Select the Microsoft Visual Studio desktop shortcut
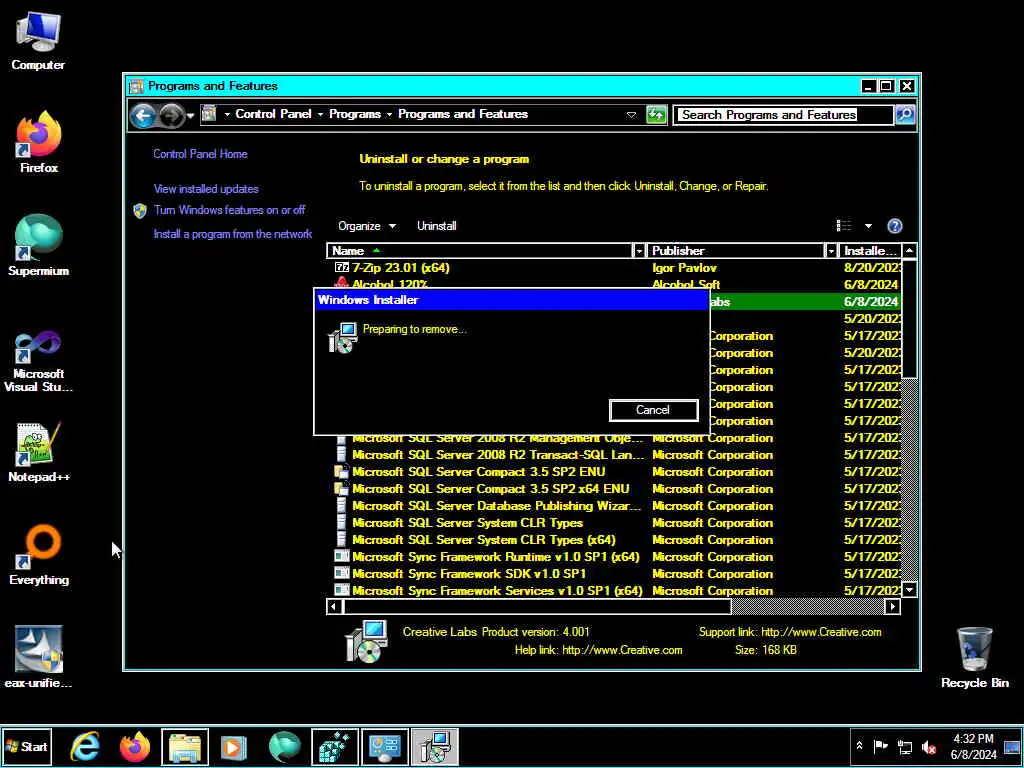Viewport: 1024px width, 768px height. [x=39, y=360]
